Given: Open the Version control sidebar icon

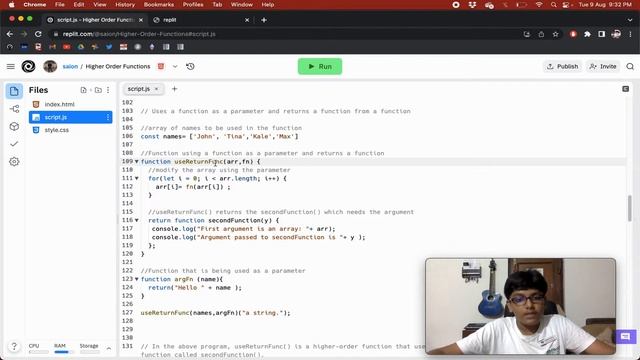Looking at the screenshot, I should (14, 109).
